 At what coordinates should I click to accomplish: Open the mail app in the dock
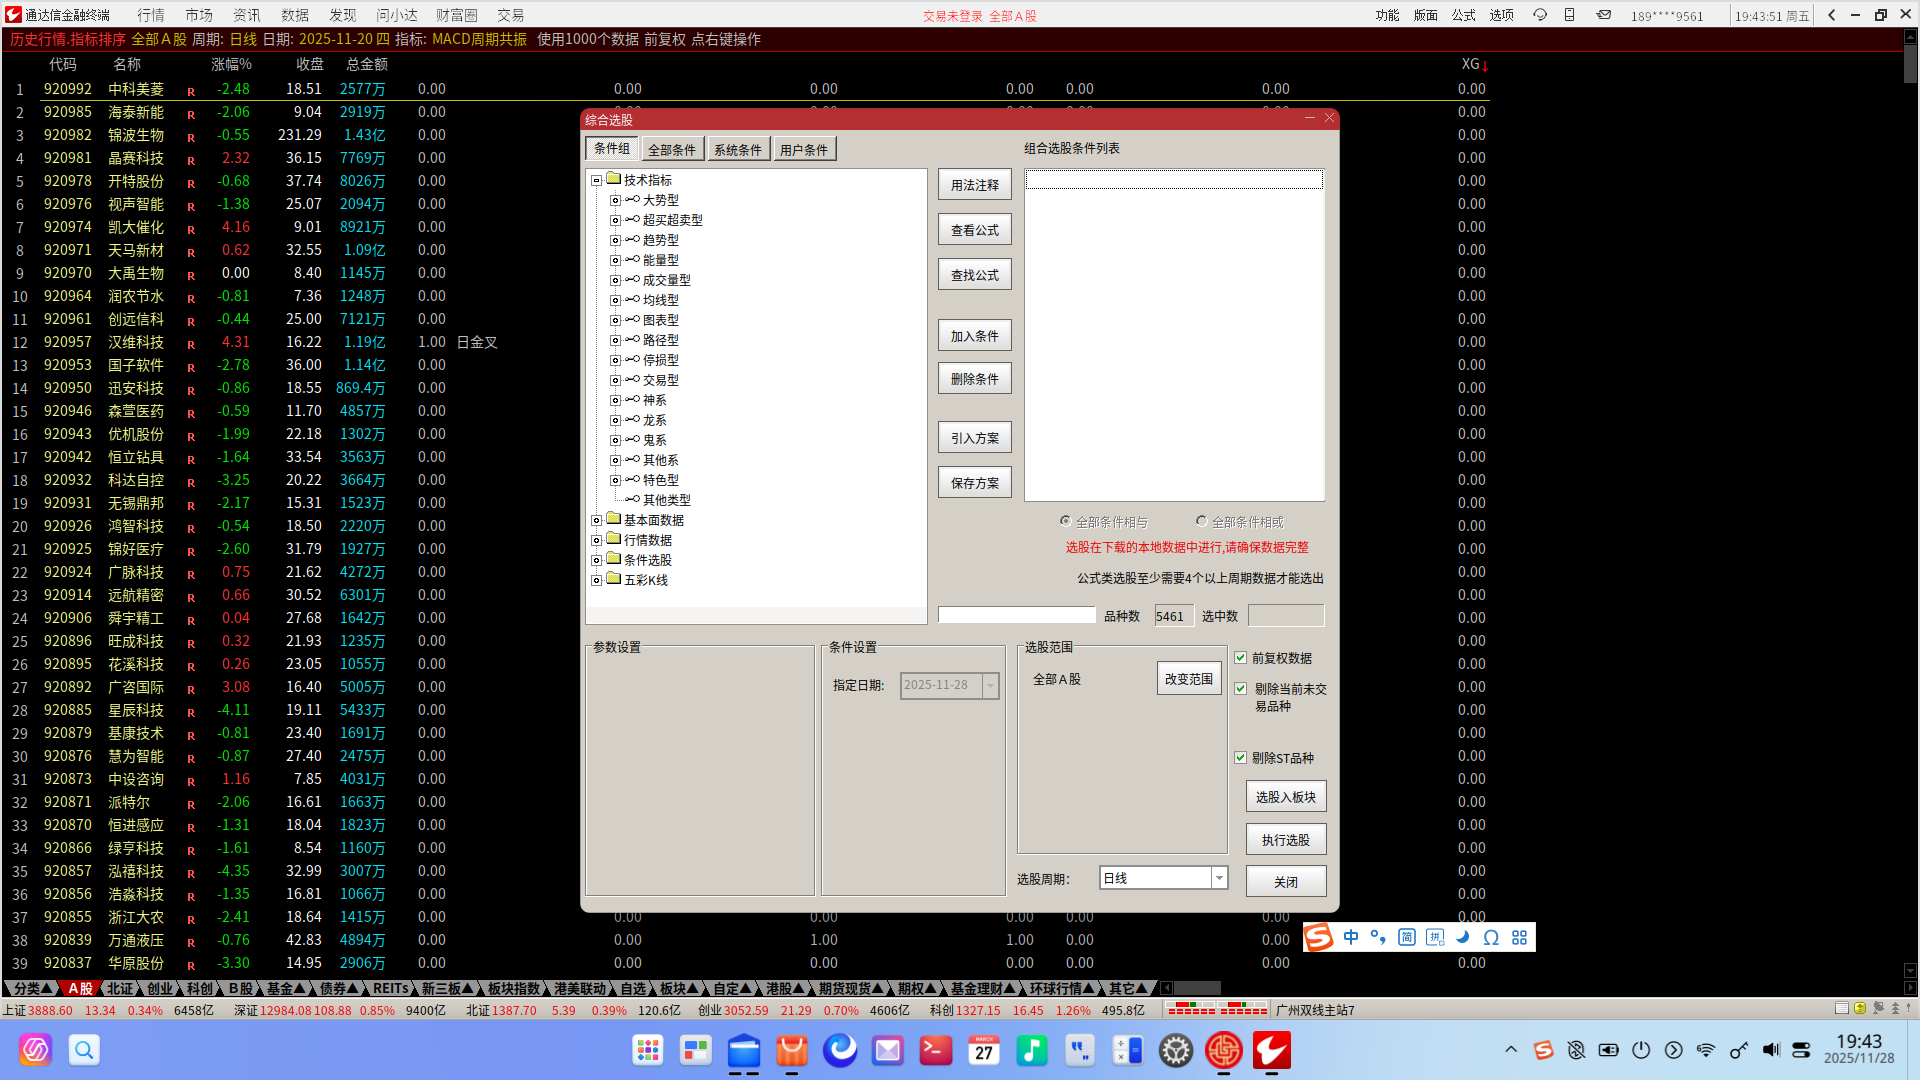(x=888, y=1050)
